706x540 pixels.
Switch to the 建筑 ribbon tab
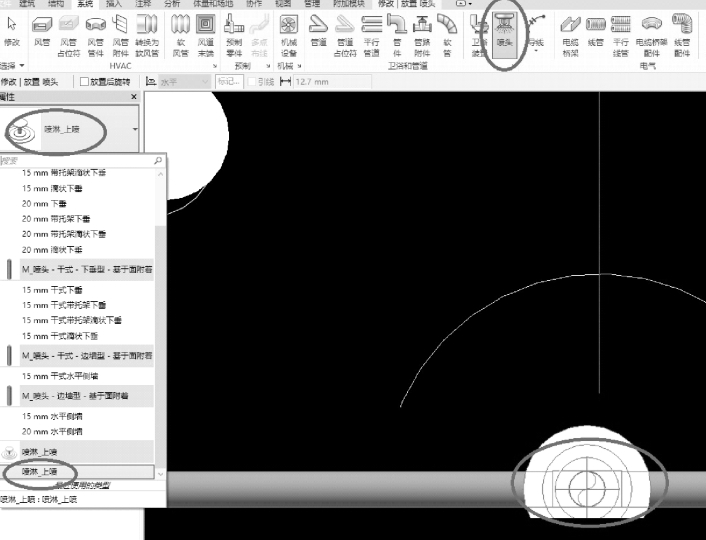tap(27, 4)
